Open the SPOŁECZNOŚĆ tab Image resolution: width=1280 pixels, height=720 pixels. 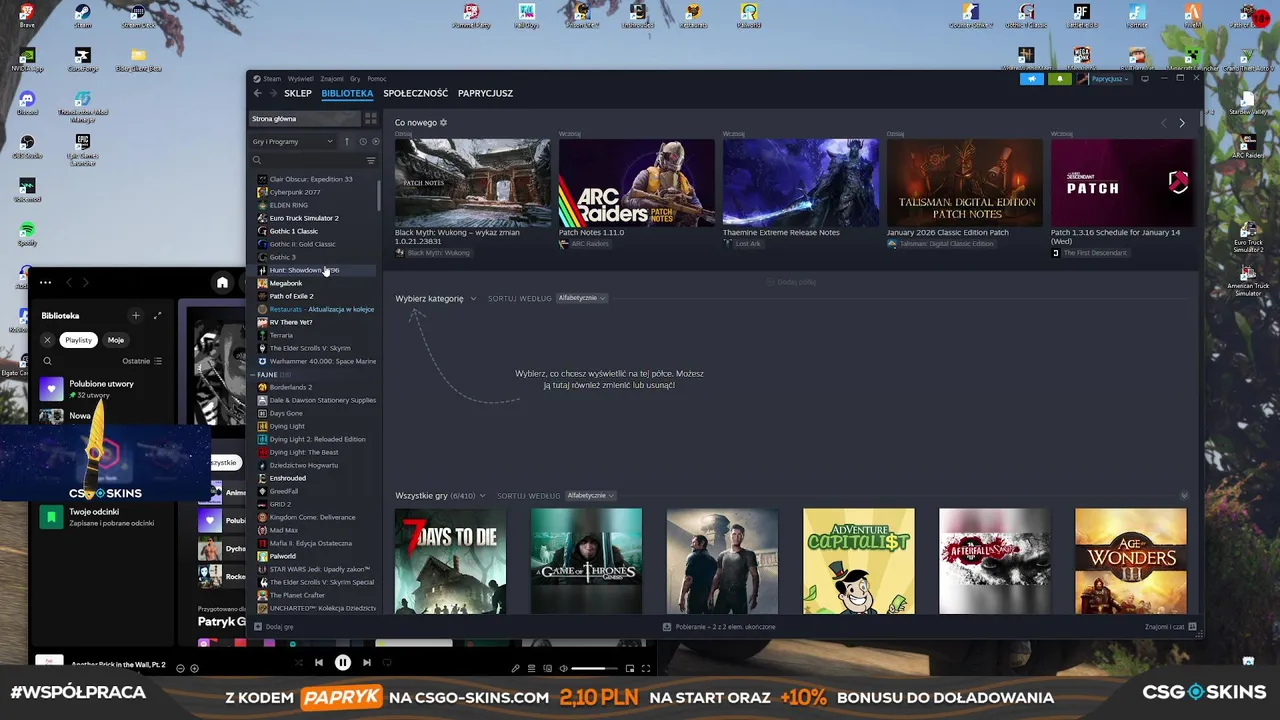pyautogui.click(x=415, y=93)
